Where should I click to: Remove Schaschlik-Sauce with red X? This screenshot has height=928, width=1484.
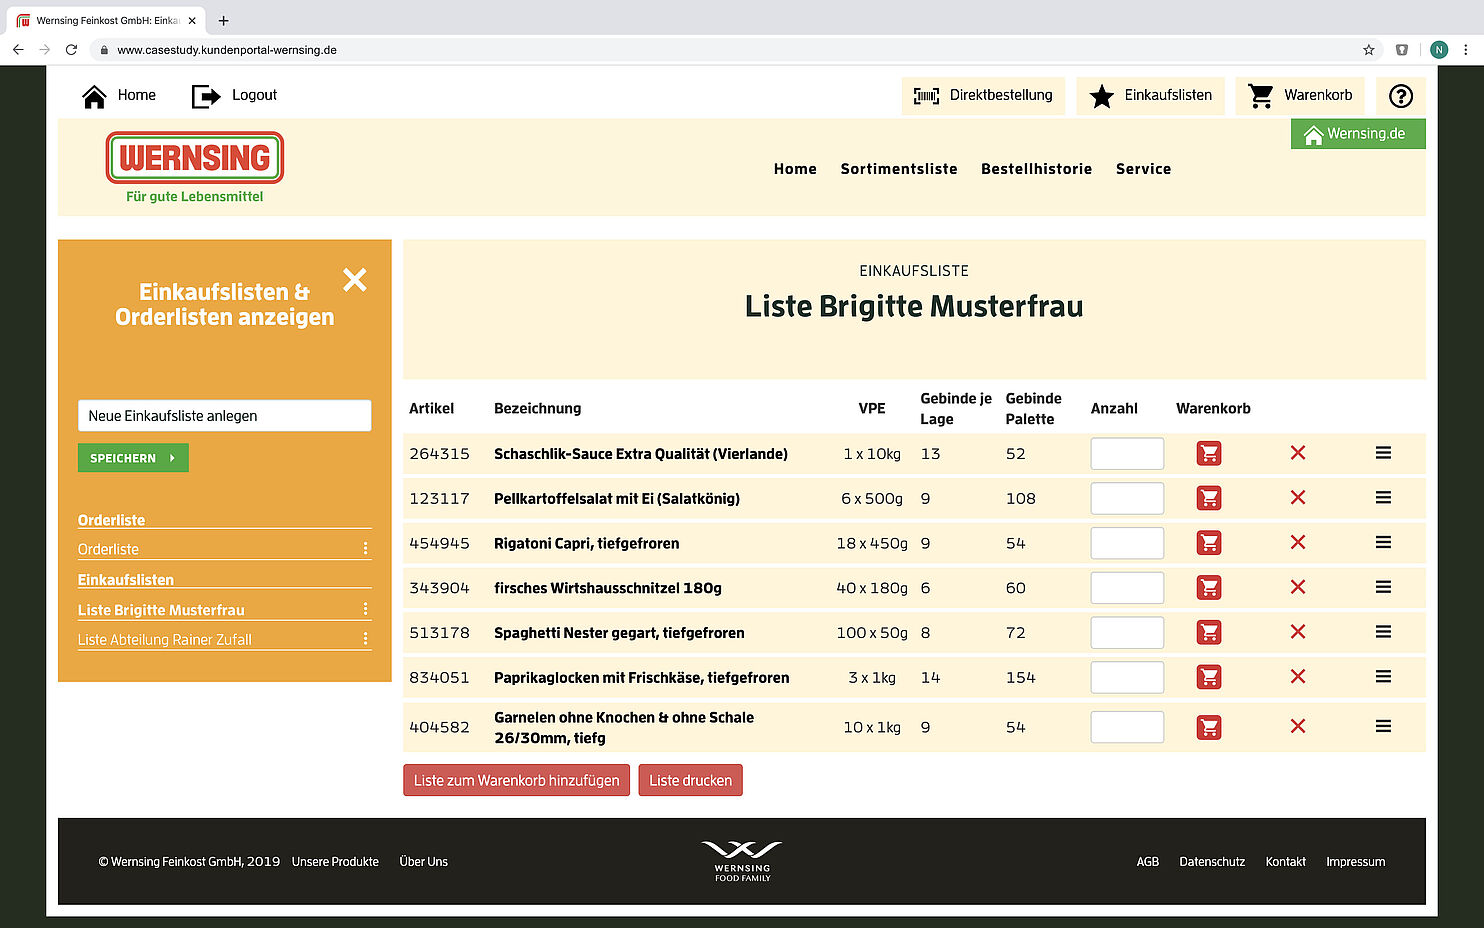coord(1298,453)
